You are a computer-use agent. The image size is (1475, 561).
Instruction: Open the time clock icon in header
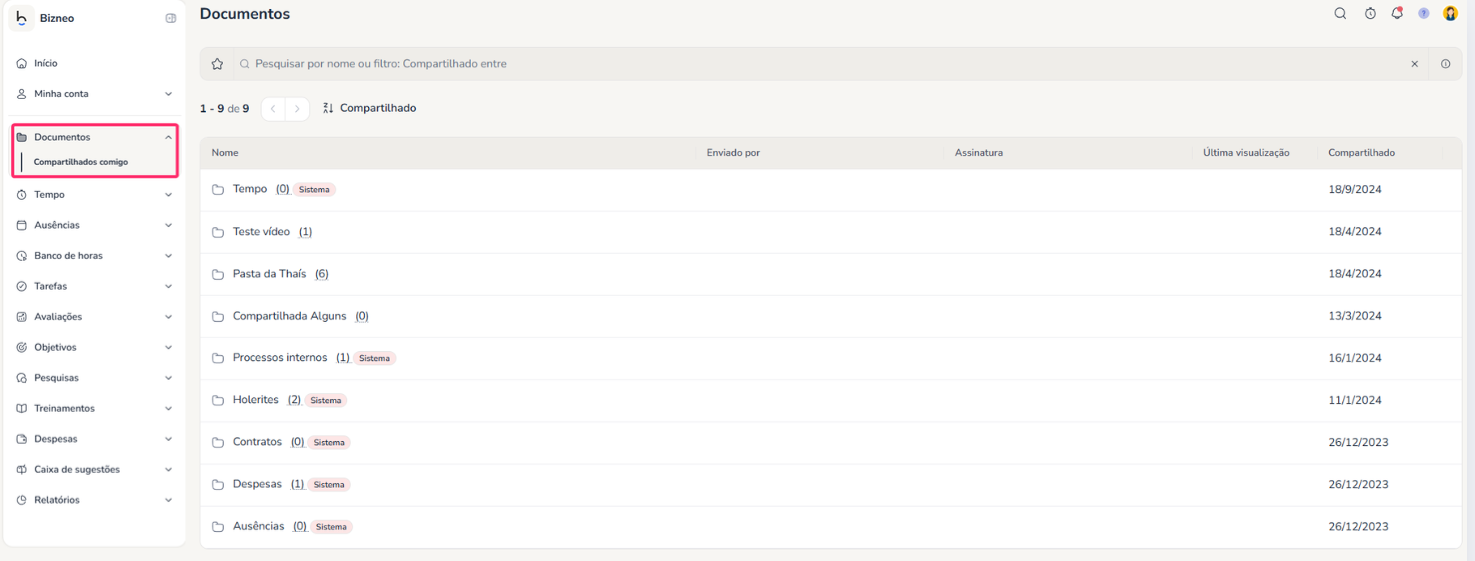tap(1370, 14)
